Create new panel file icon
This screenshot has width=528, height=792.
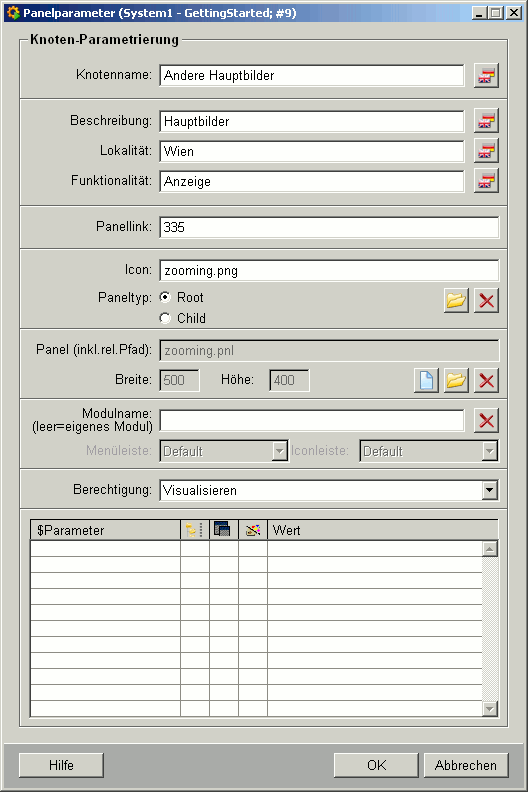[x=426, y=380]
